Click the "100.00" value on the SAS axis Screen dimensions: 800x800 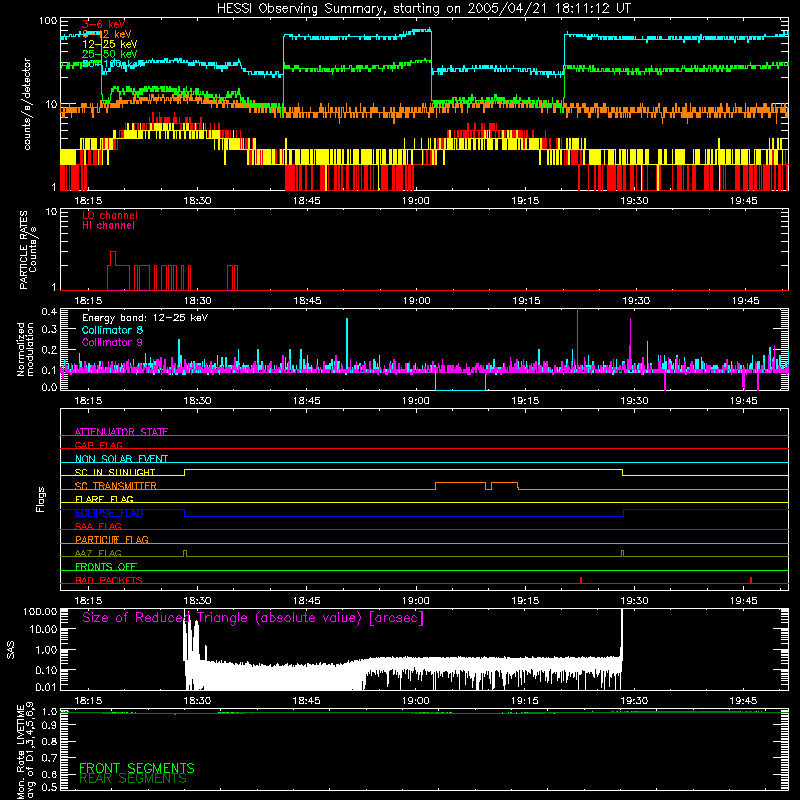coord(40,612)
